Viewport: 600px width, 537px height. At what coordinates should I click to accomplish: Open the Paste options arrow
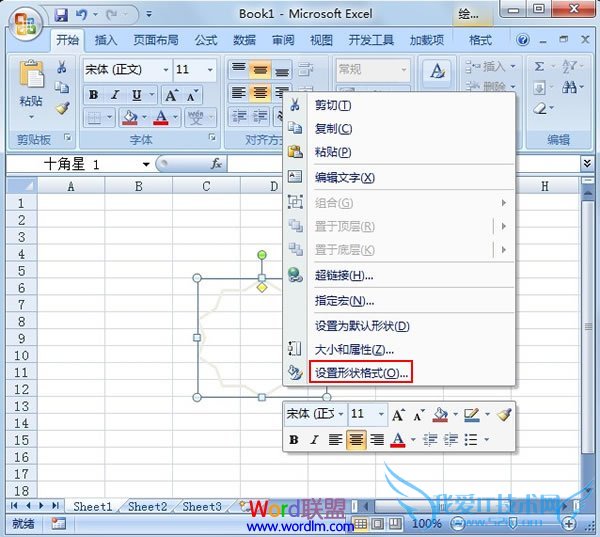(x=31, y=116)
